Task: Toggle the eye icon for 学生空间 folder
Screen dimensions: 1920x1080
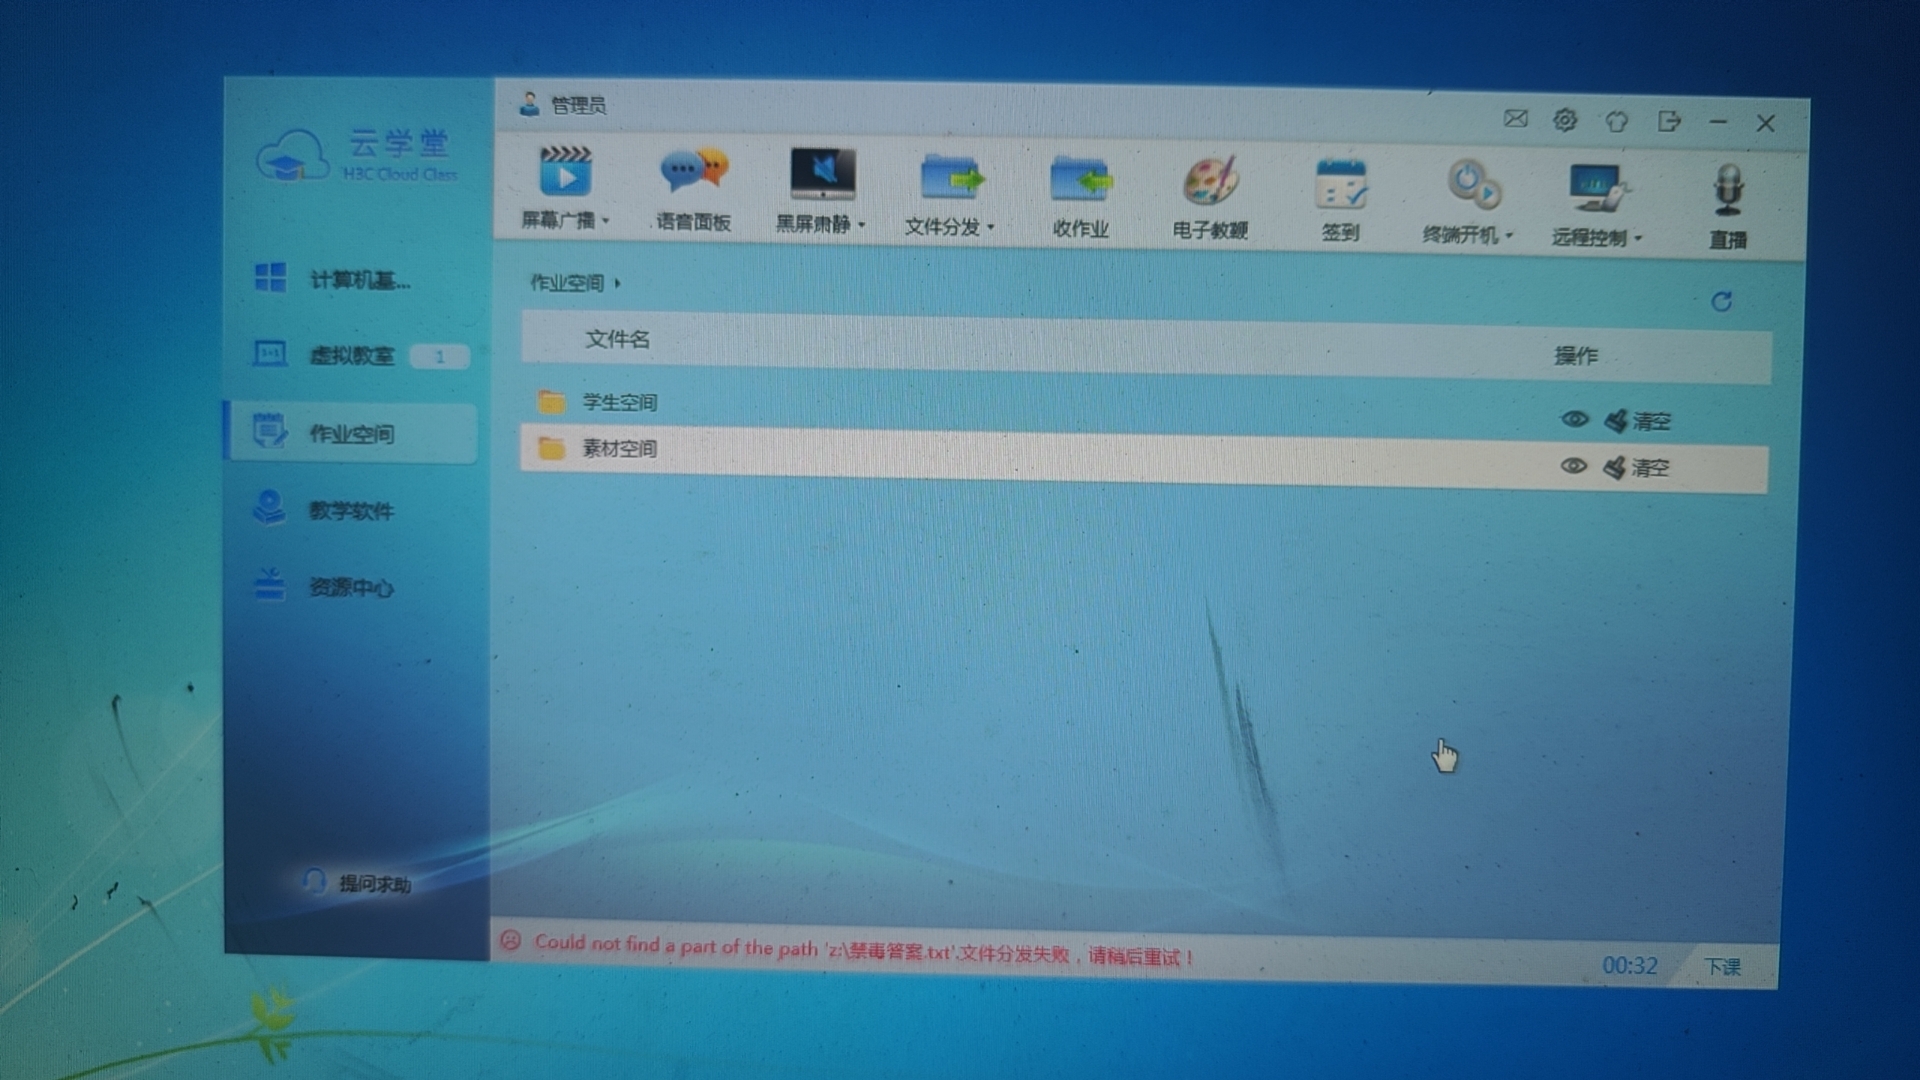Action: [x=1574, y=420]
